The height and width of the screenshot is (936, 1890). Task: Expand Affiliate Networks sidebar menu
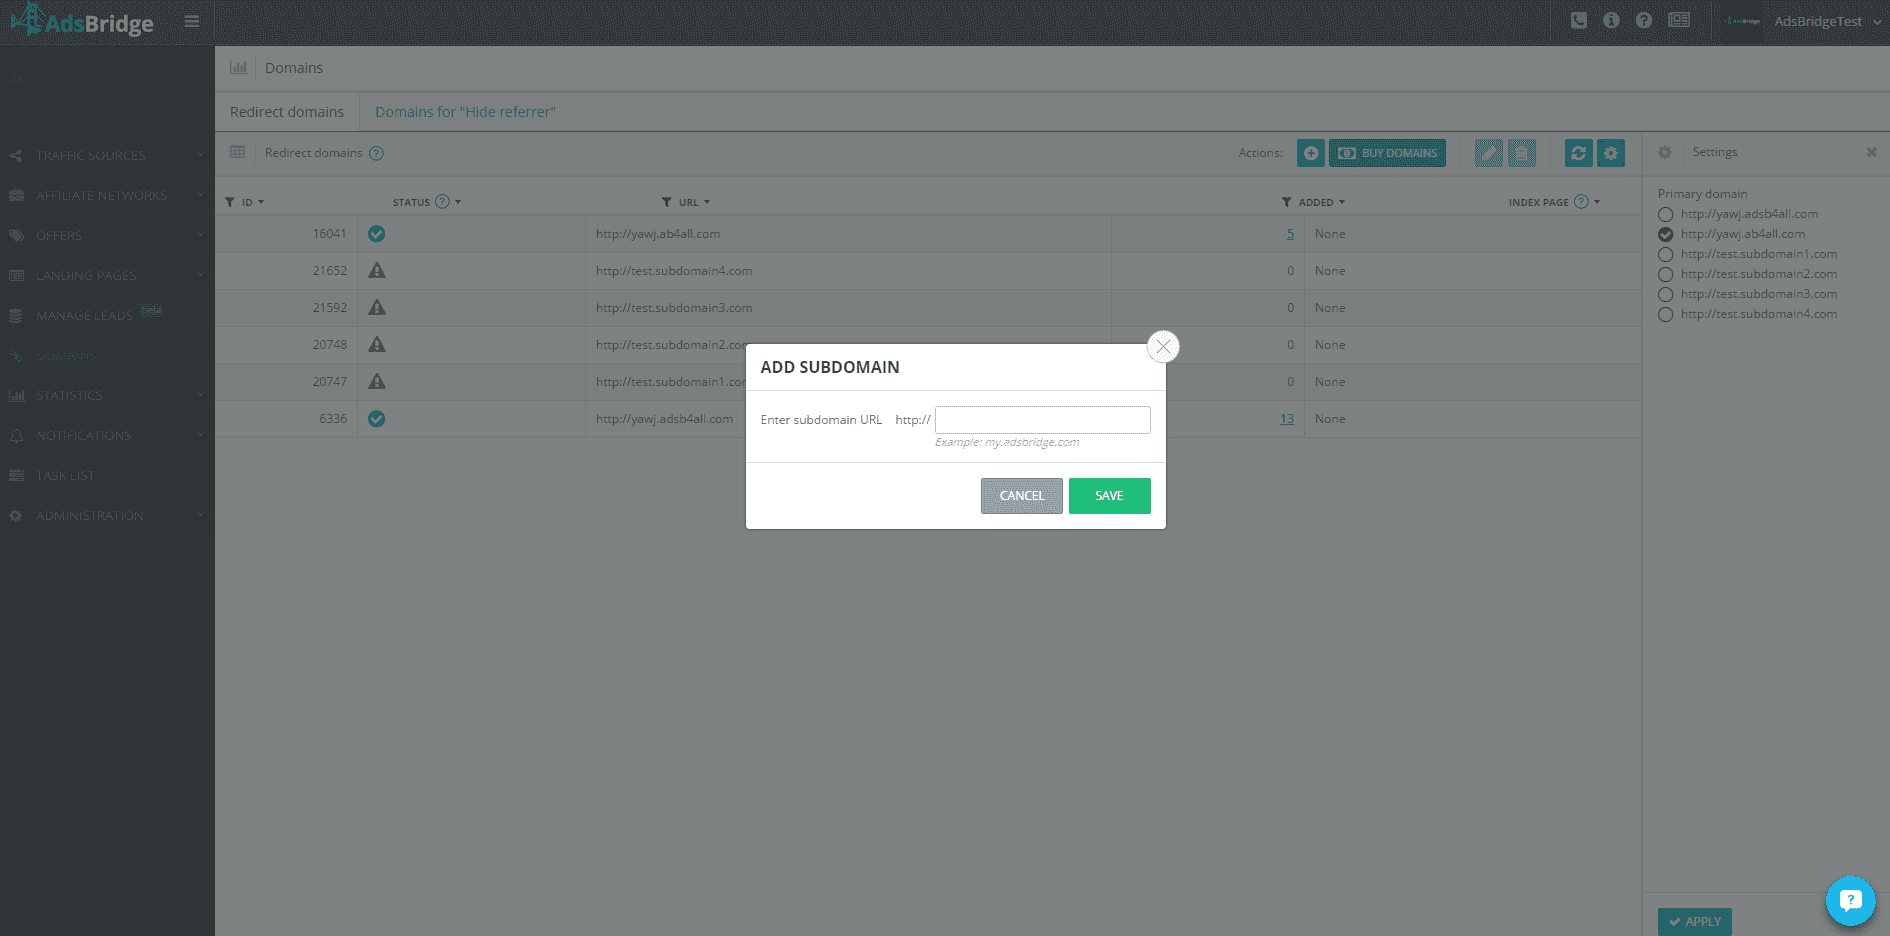tap(107, 195)
